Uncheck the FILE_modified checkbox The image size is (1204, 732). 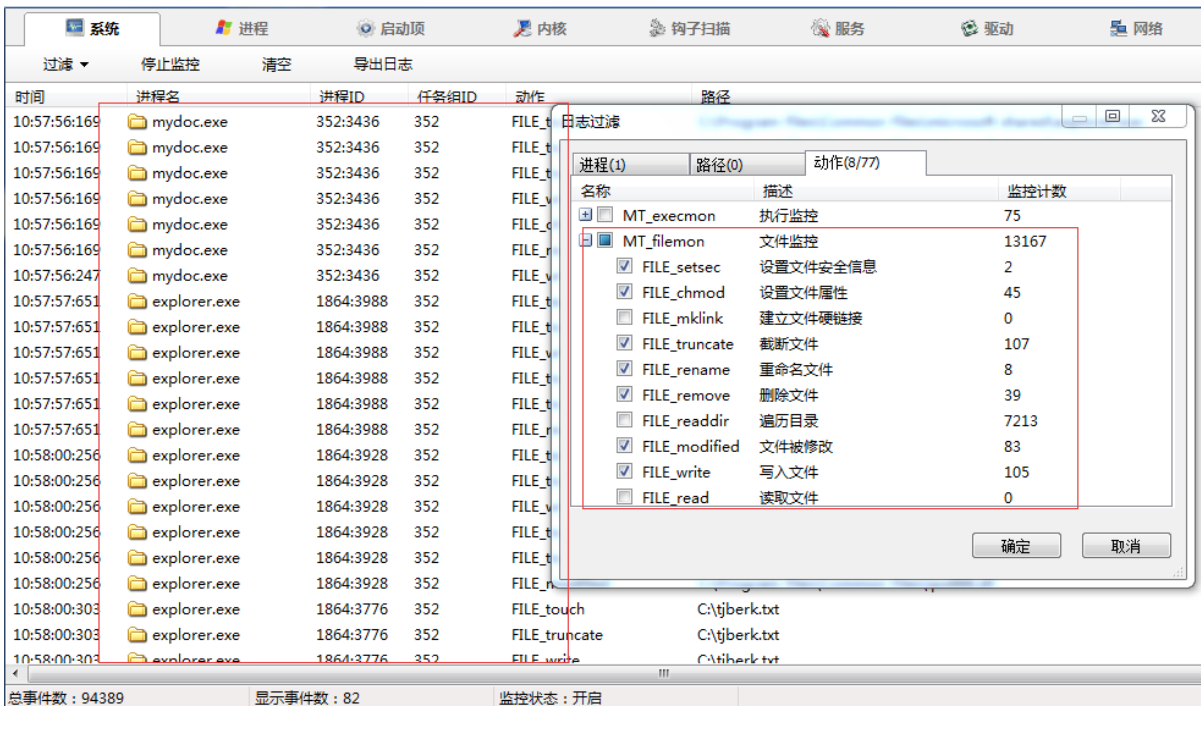624,446
